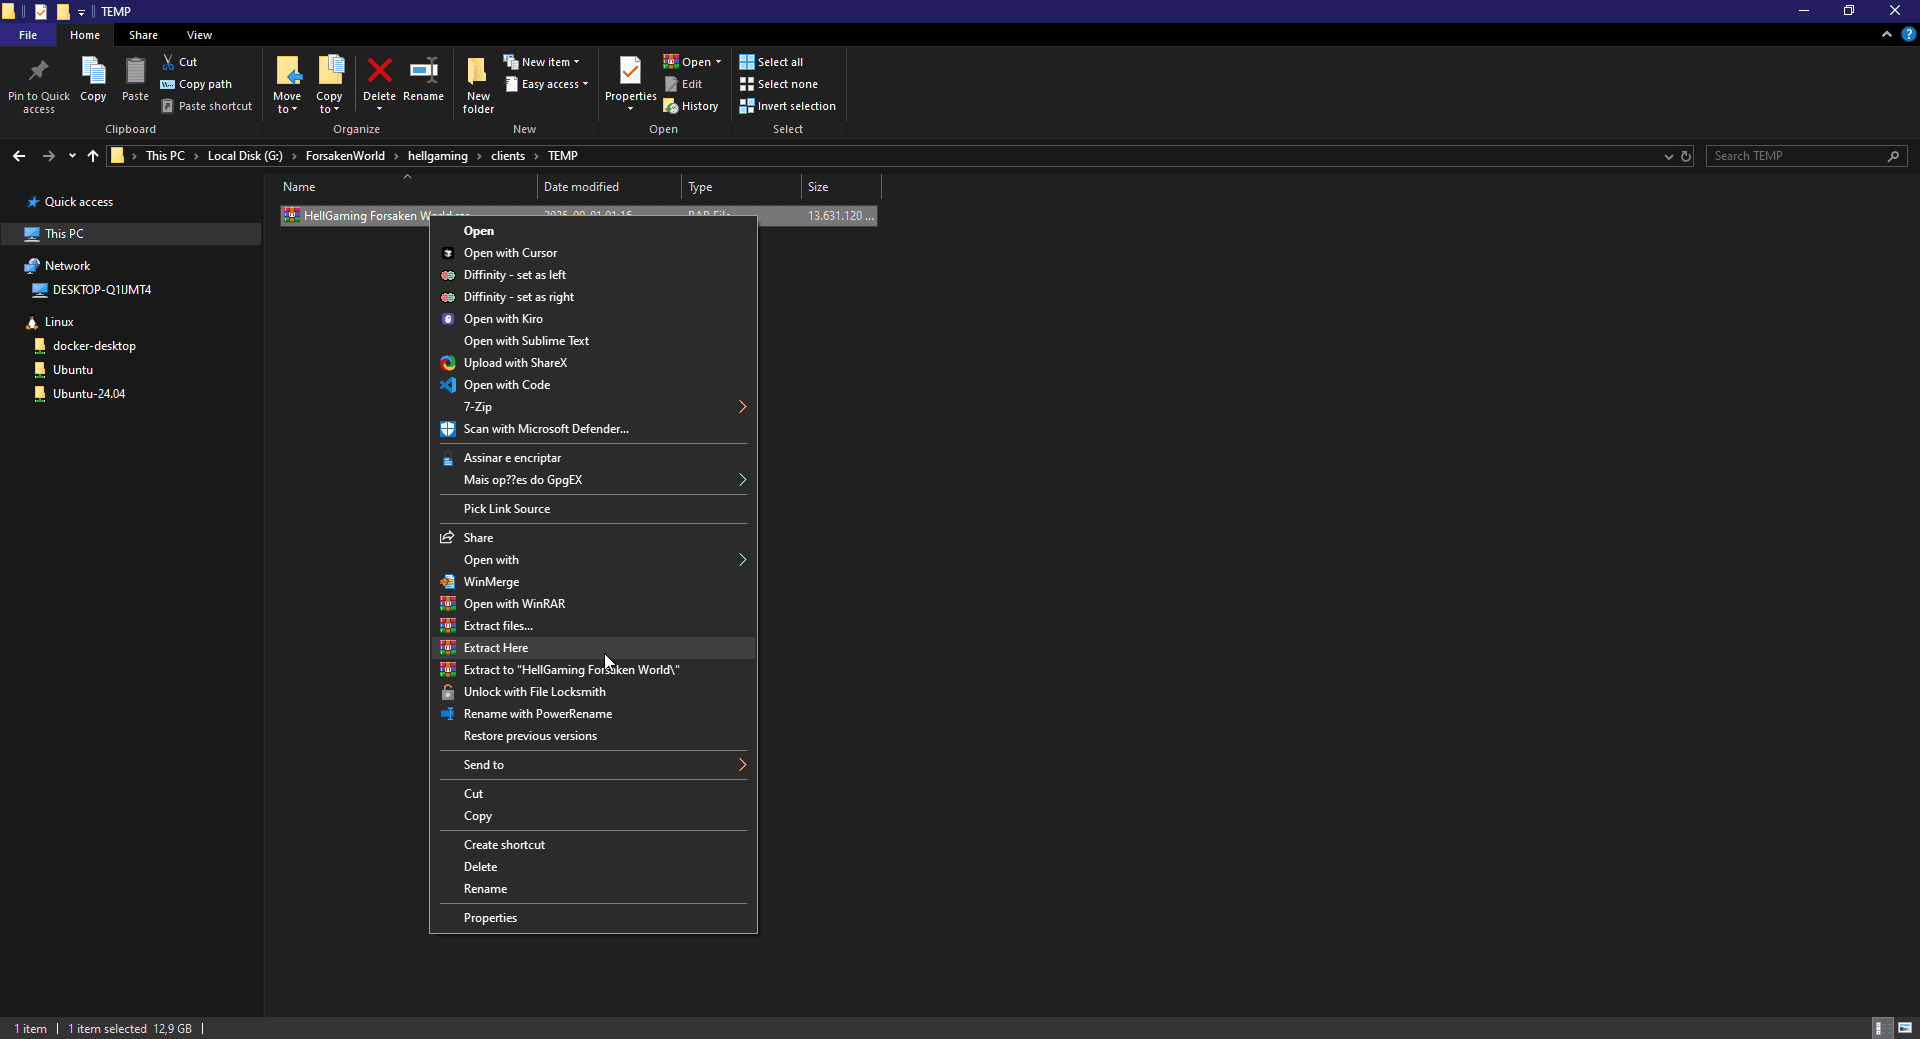Switch to the View ribbon tab

coord(199,35)
